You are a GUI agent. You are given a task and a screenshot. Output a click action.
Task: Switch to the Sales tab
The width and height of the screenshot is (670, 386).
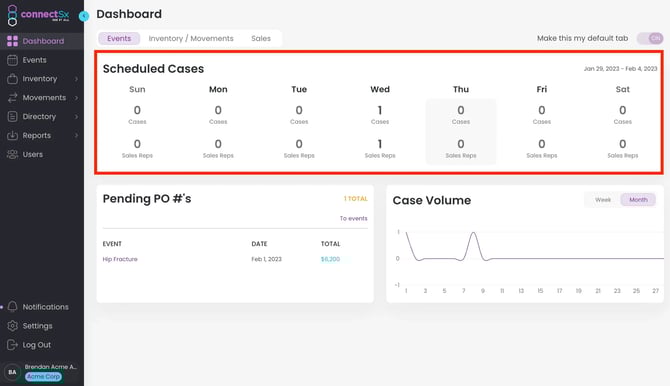click(261, 38)
